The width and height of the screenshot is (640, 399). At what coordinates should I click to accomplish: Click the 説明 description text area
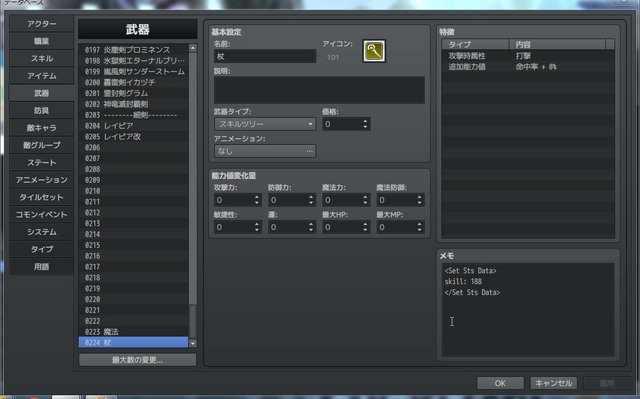[319, 90]
